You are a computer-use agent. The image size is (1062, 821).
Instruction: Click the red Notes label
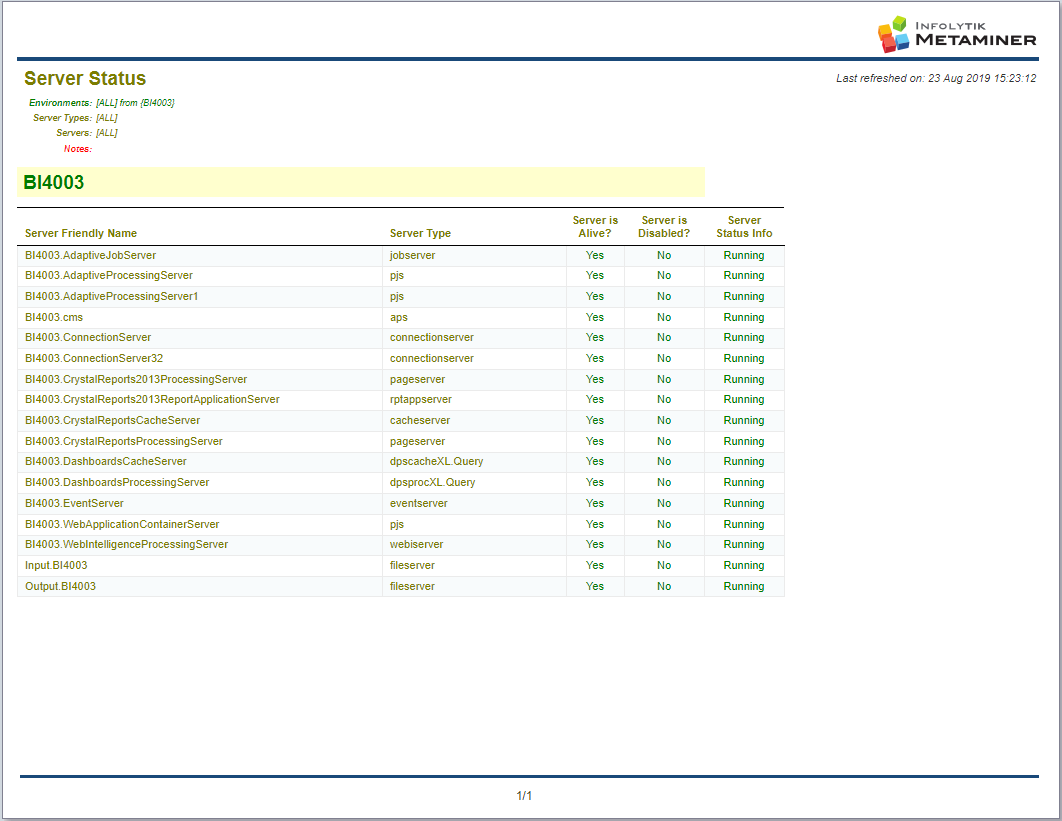(x=78, y=149)
